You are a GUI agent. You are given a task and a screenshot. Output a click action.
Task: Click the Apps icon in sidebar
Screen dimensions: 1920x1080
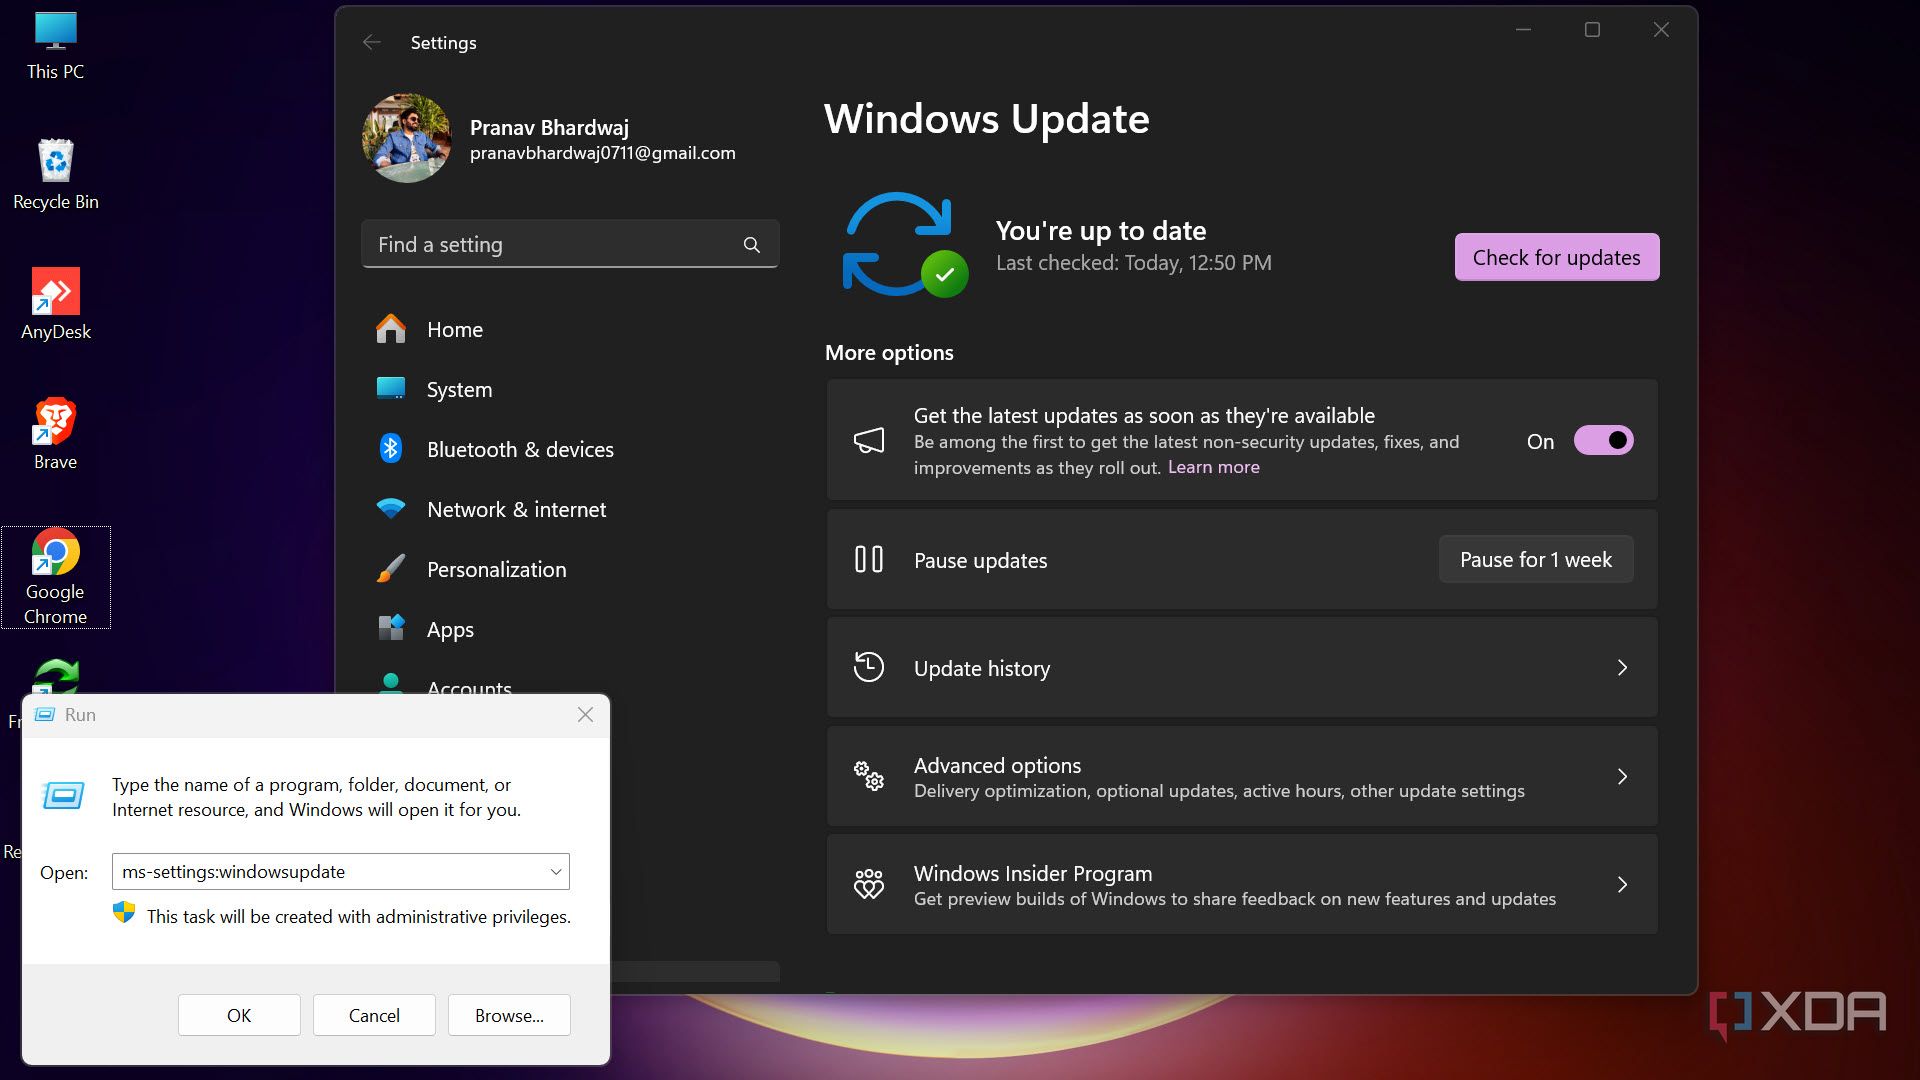pos(391,628)
